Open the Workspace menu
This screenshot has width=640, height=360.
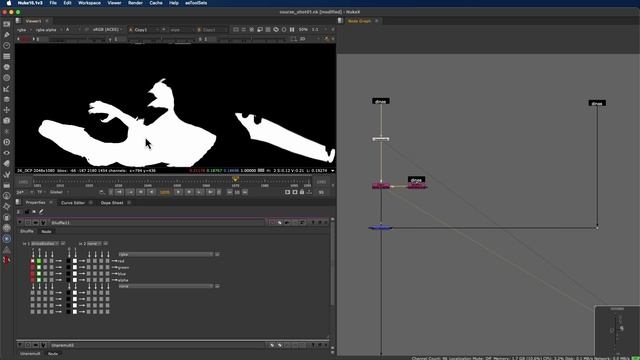point(89,3)
